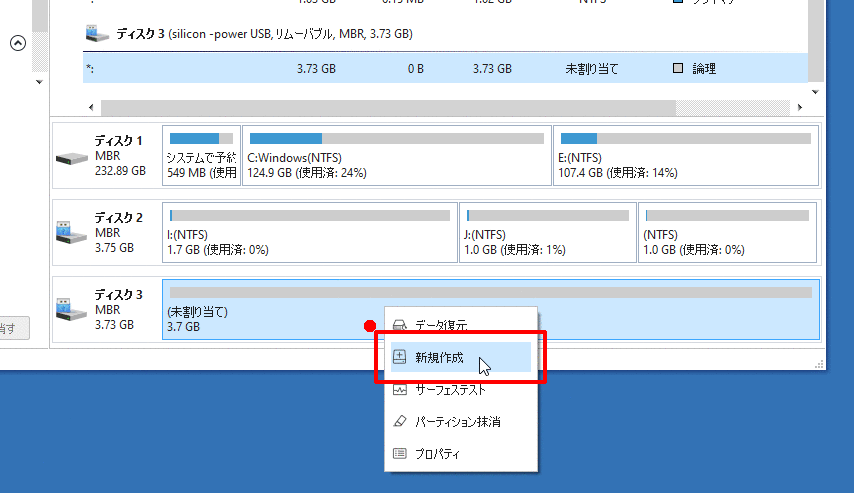Select the E:(NTFS) partition block
This screenshot has width=854, height=493.
(684, 155)
